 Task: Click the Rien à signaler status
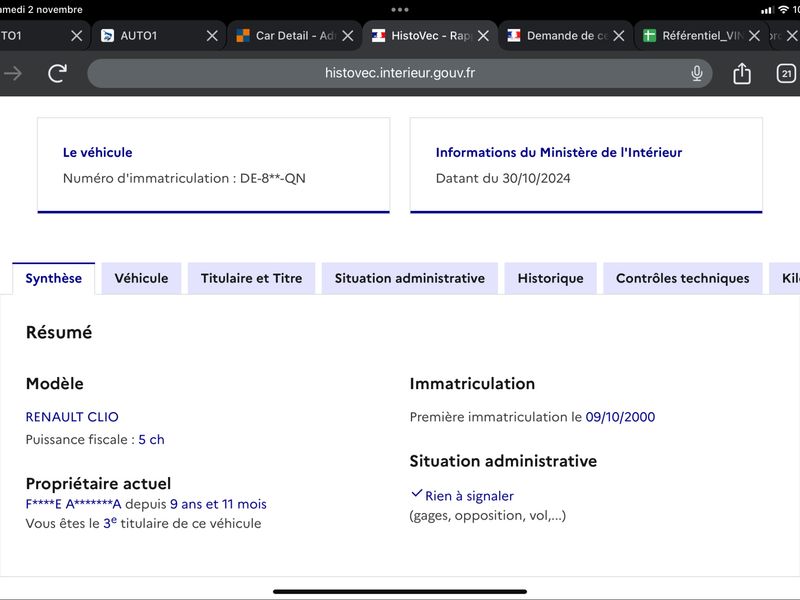coord(469,496)
